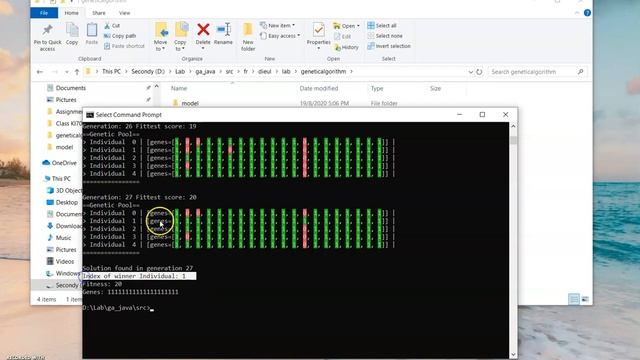Open the Easy access dropdown

[280, 36]
